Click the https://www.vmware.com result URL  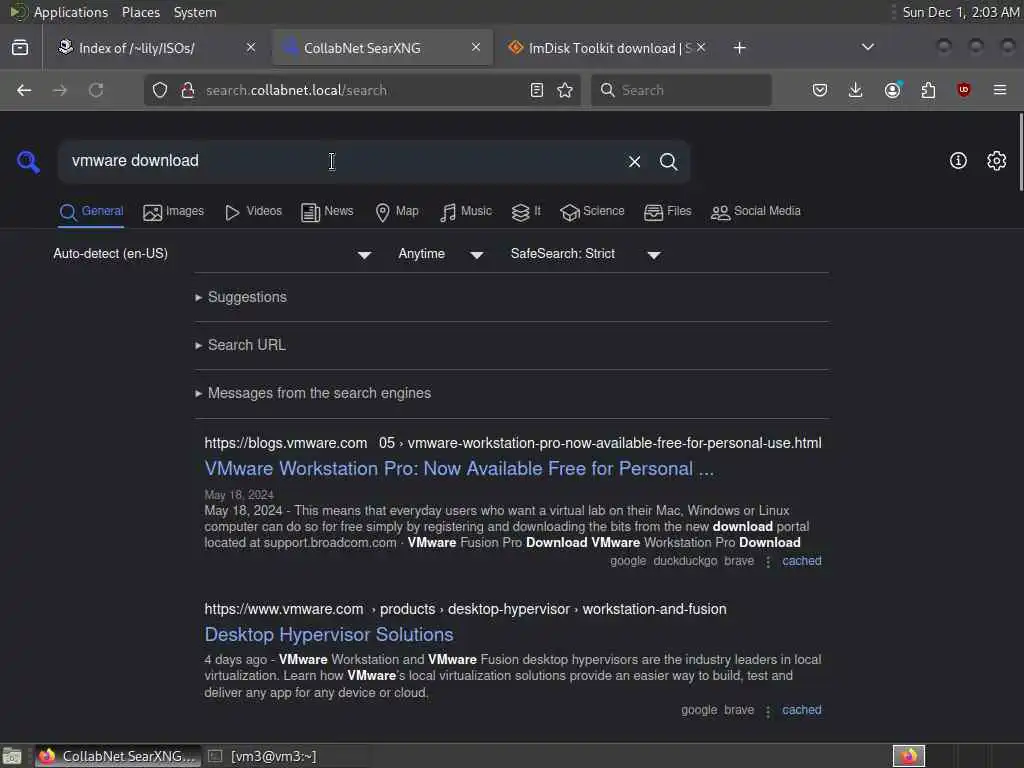pos(283,609)
